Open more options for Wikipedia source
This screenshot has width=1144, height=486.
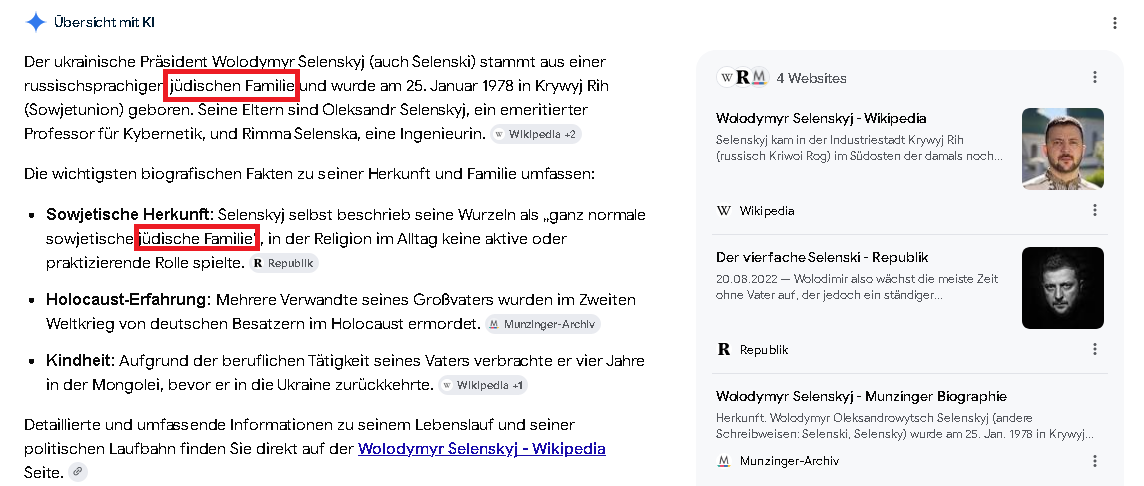point(1094,210)
